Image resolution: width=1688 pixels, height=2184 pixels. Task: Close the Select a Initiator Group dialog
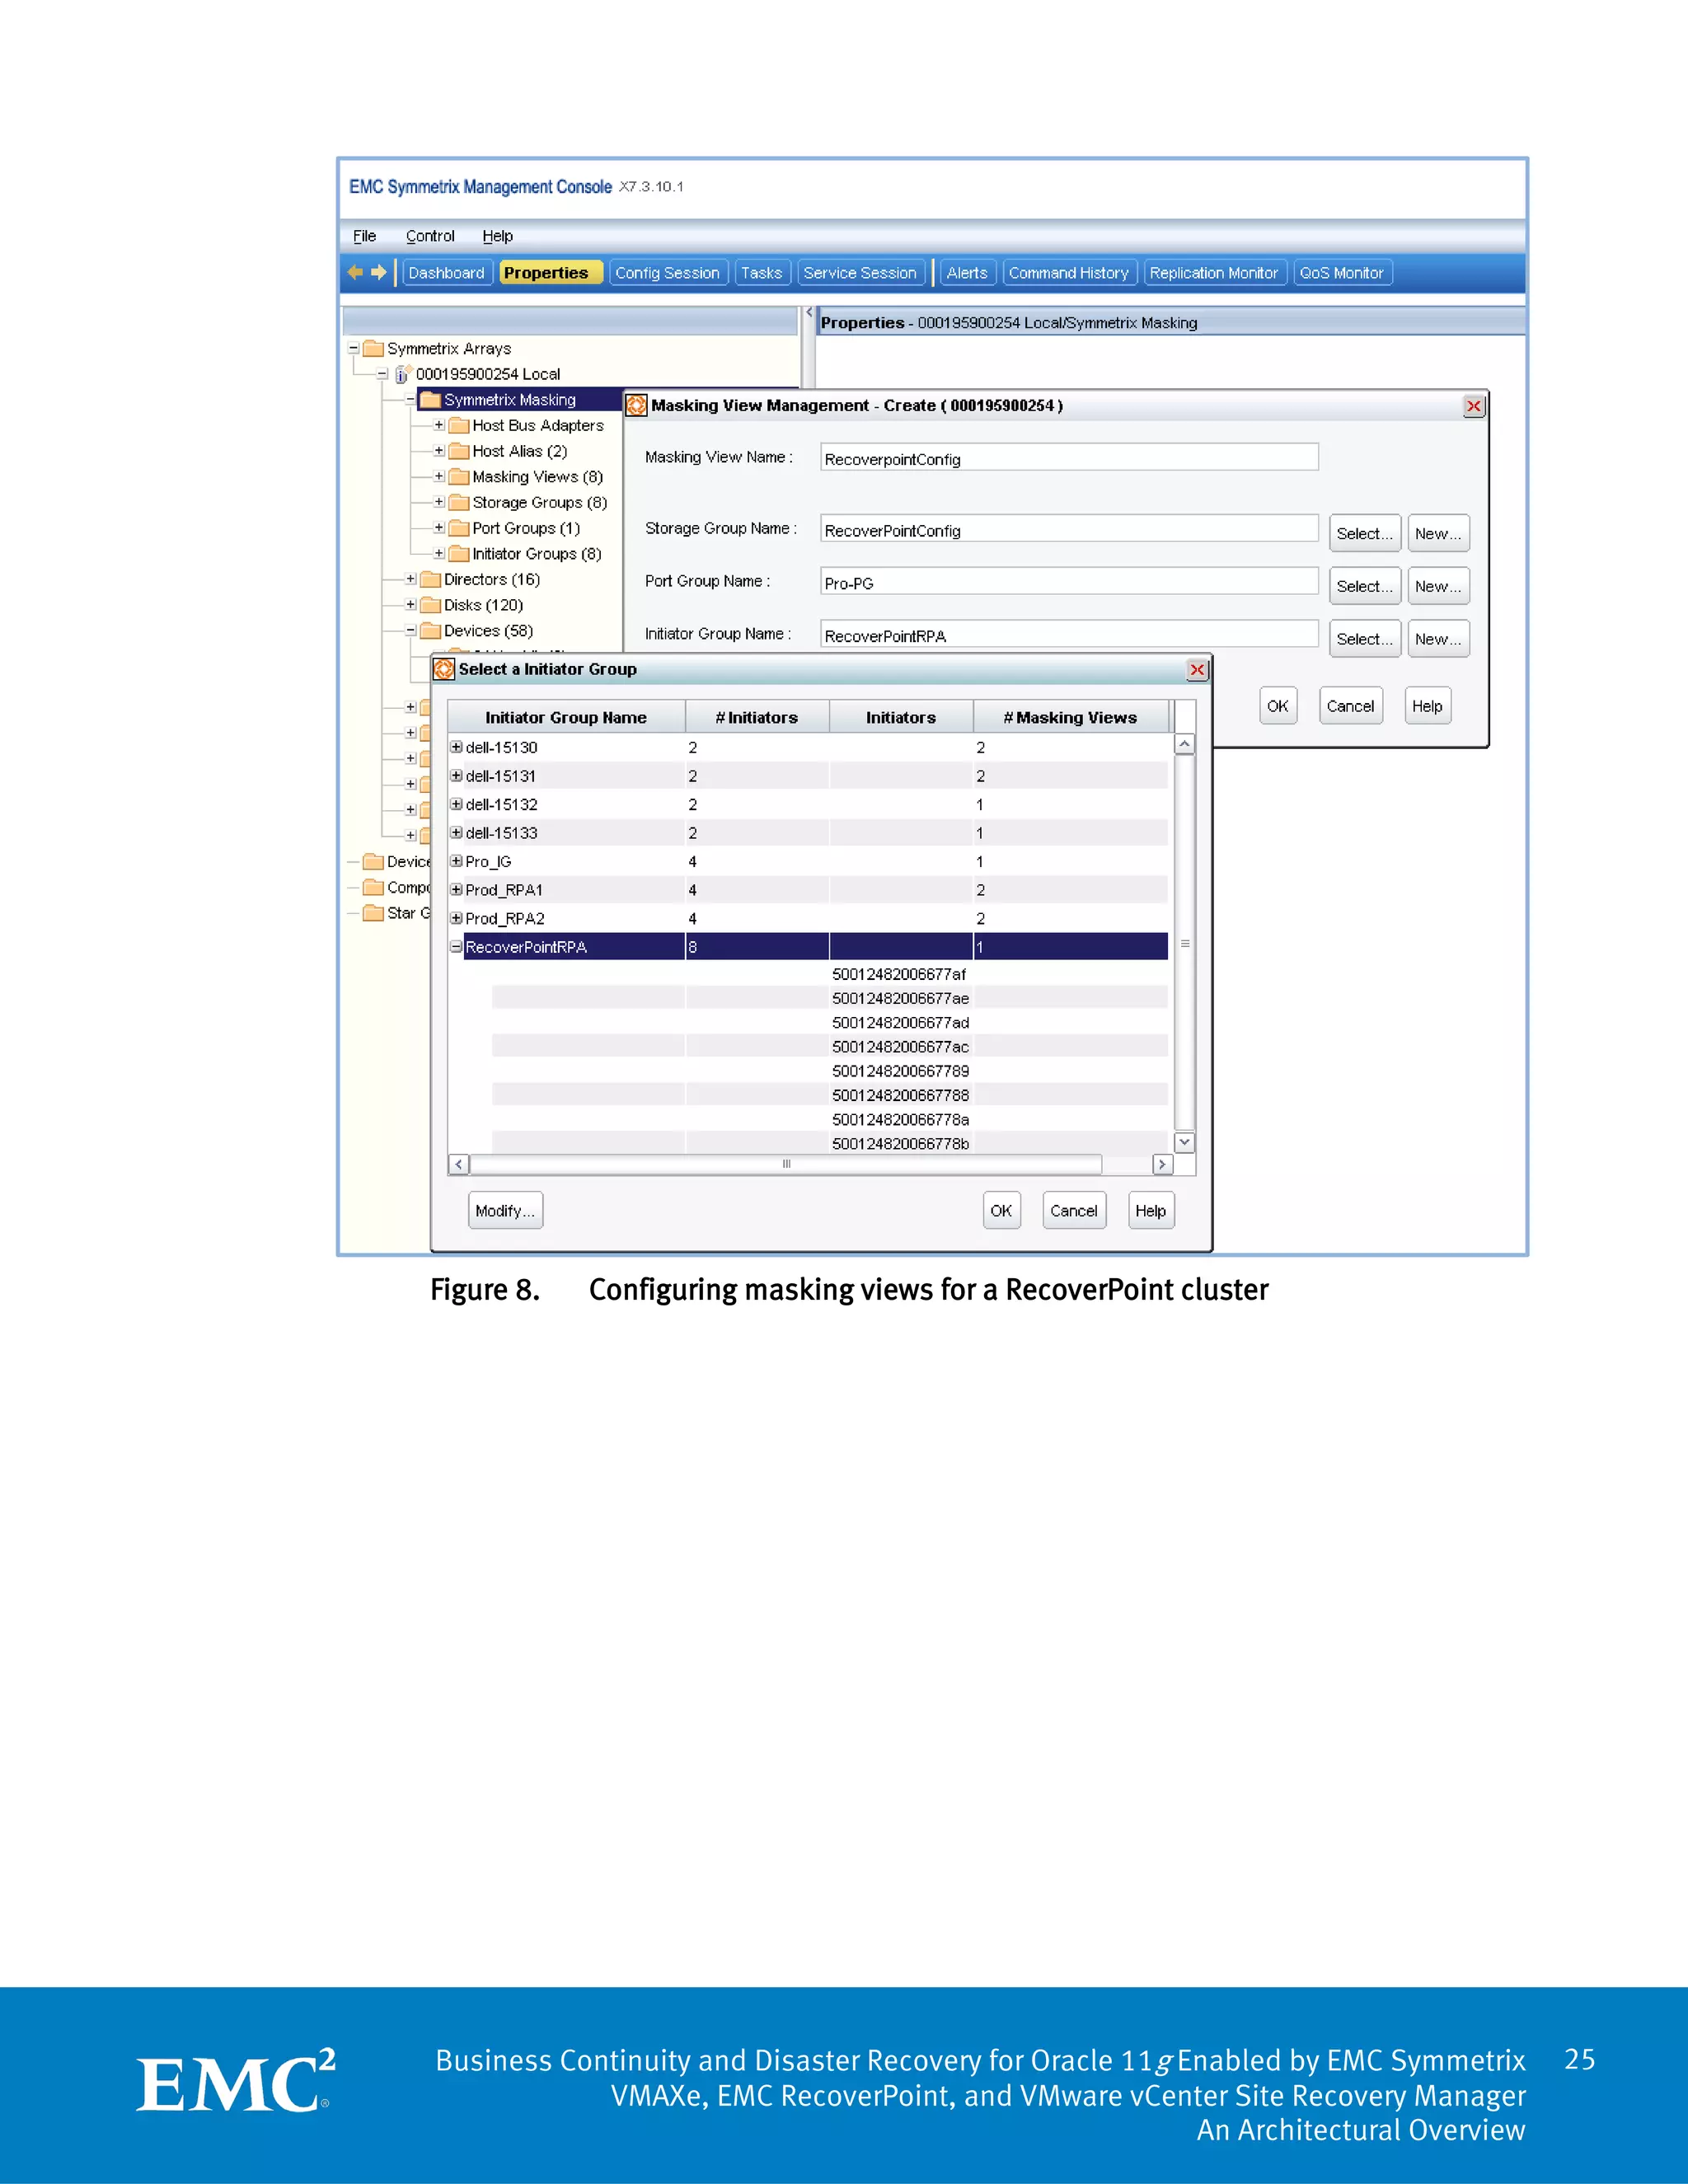coord(1197,669)
